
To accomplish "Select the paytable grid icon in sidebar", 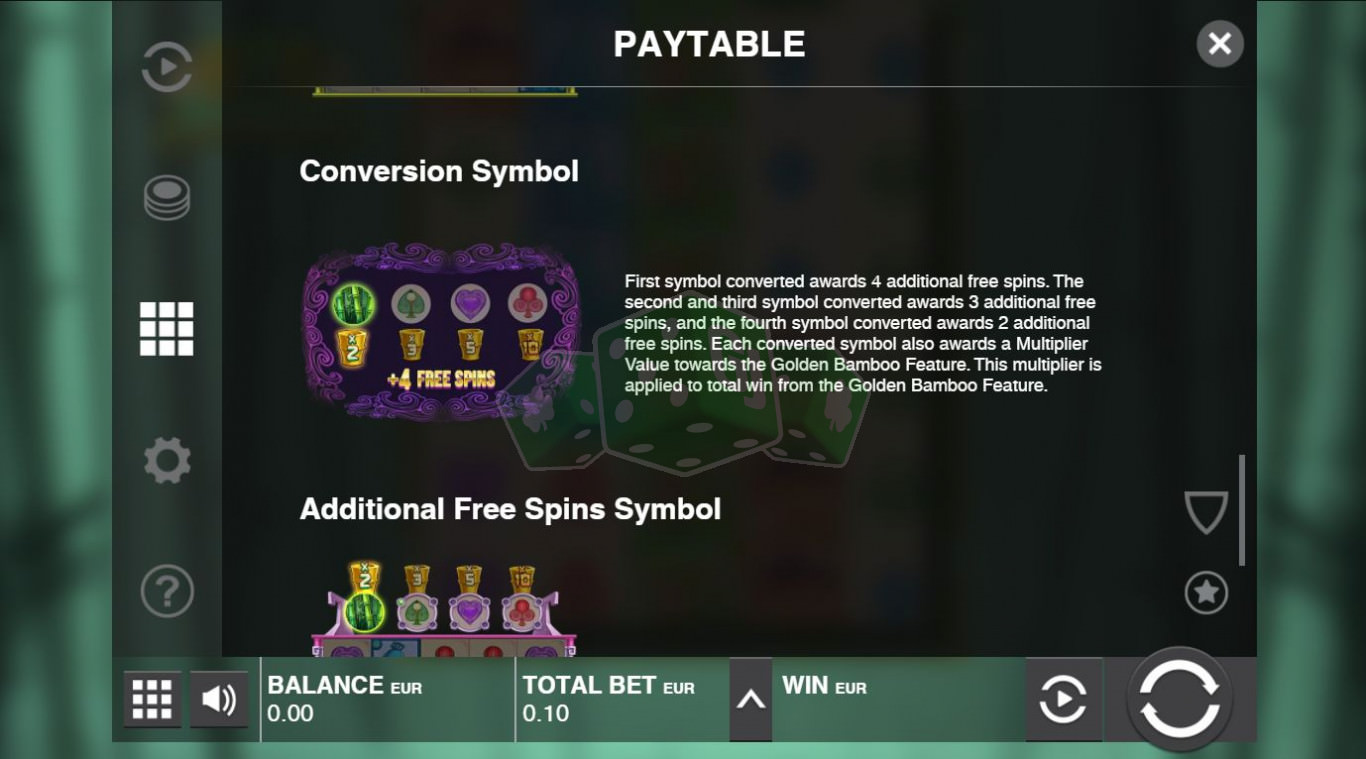I will (x=167, y=329).
